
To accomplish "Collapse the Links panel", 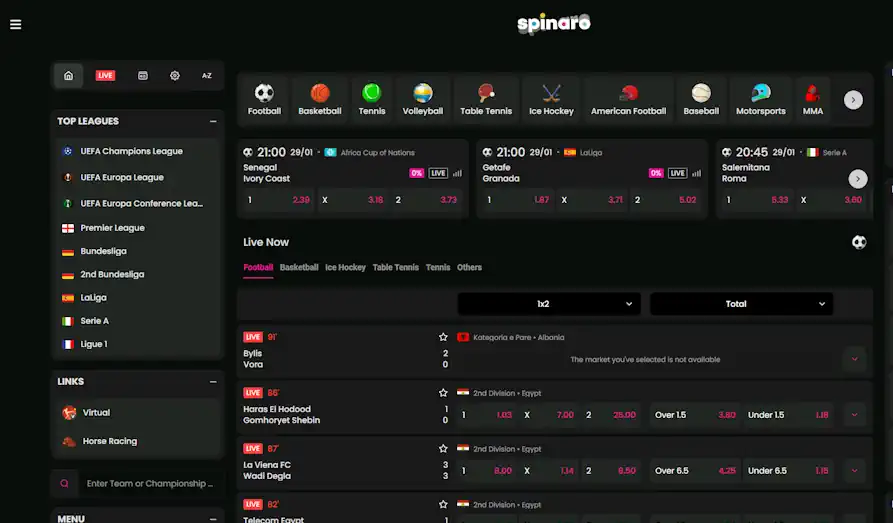I will click(x=213, y=382).
